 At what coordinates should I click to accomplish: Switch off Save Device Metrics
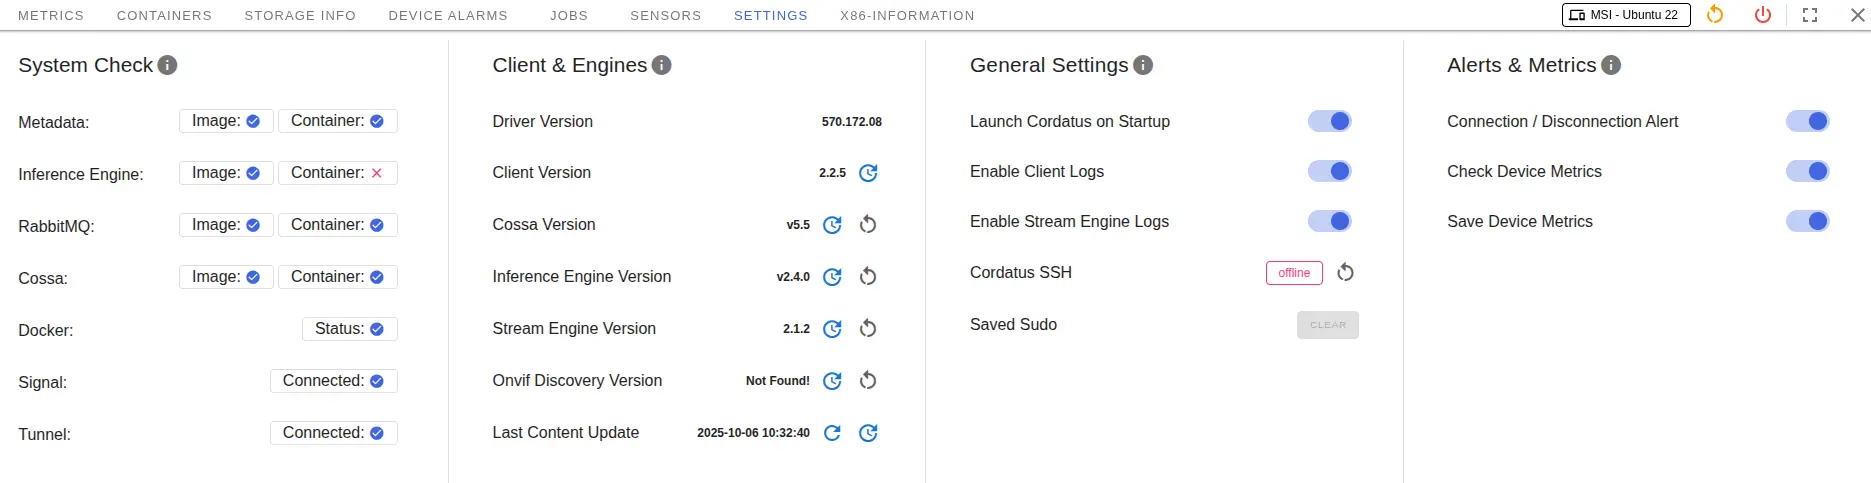(1807, 221)
